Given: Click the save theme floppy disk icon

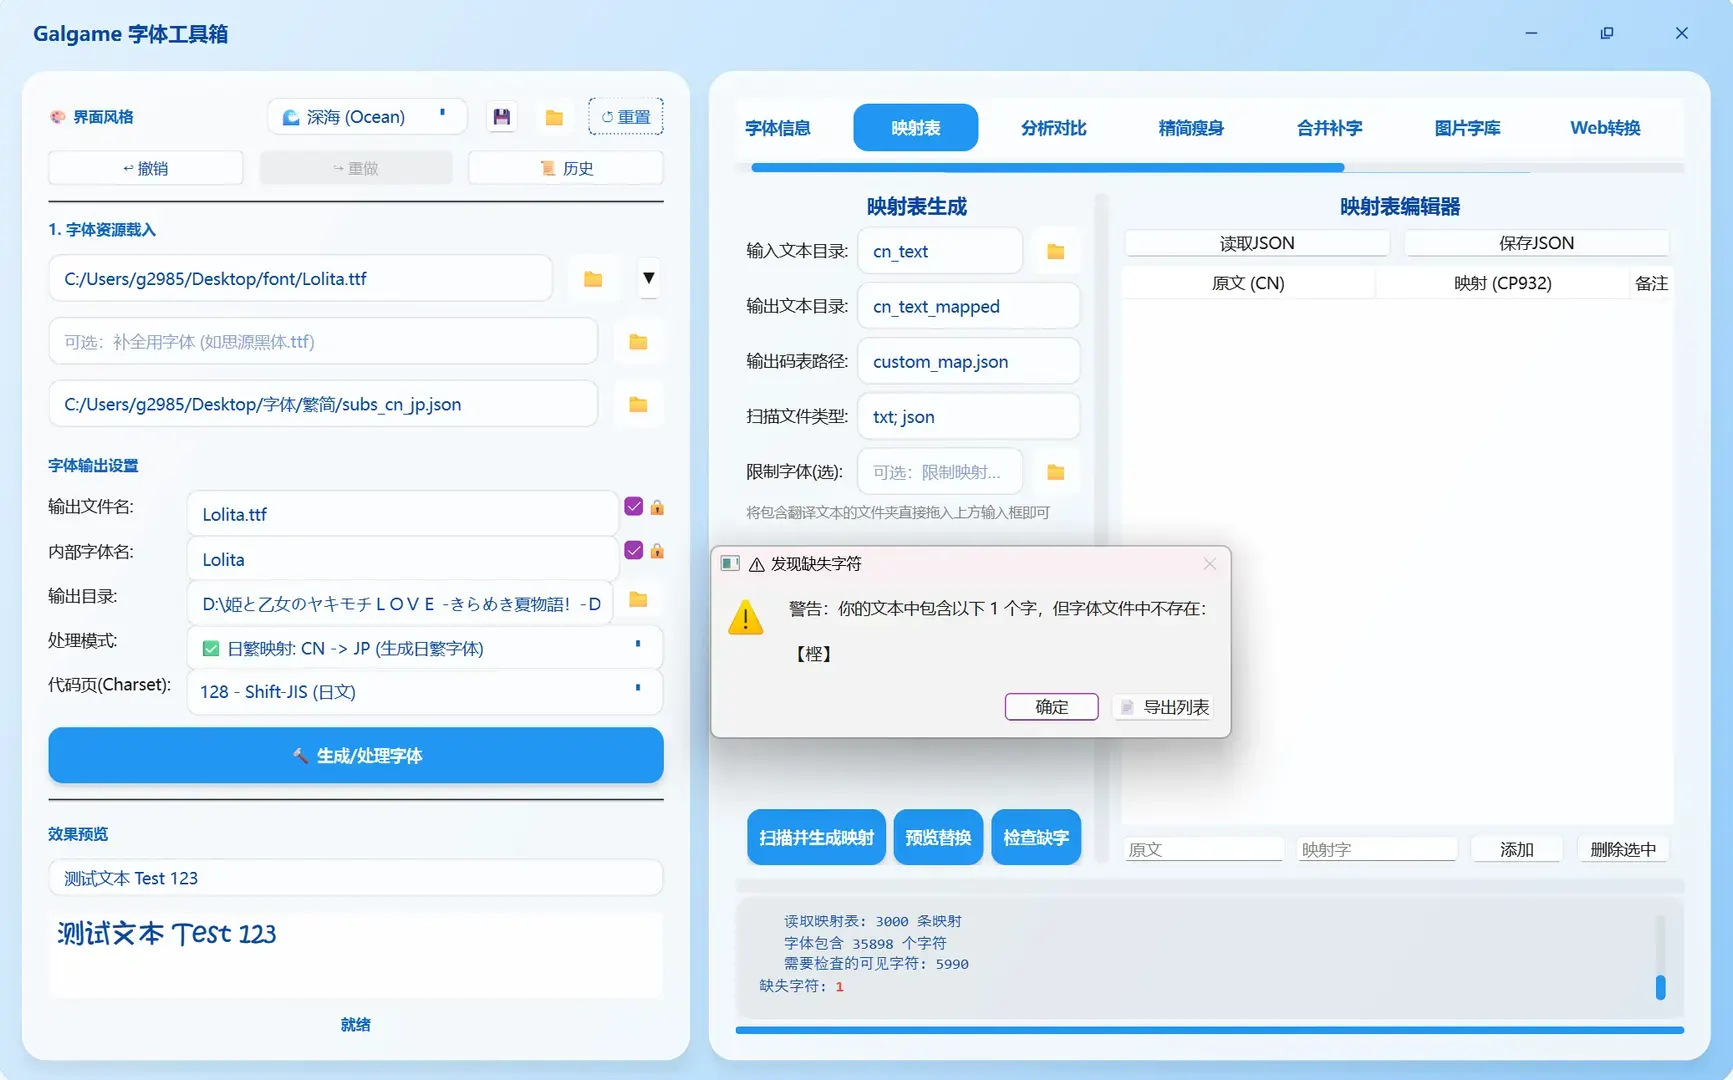Looking at the screenshot, I should coord(502,117).
